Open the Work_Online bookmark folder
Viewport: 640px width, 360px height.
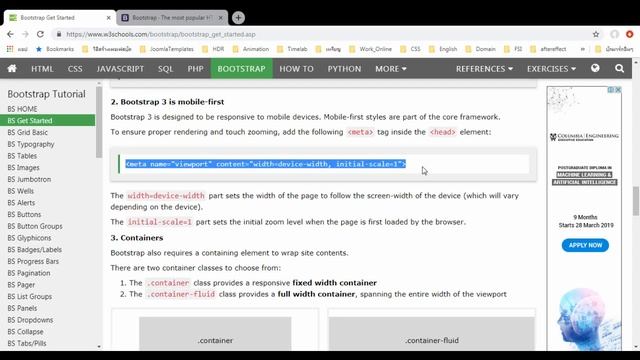[371, 49]
